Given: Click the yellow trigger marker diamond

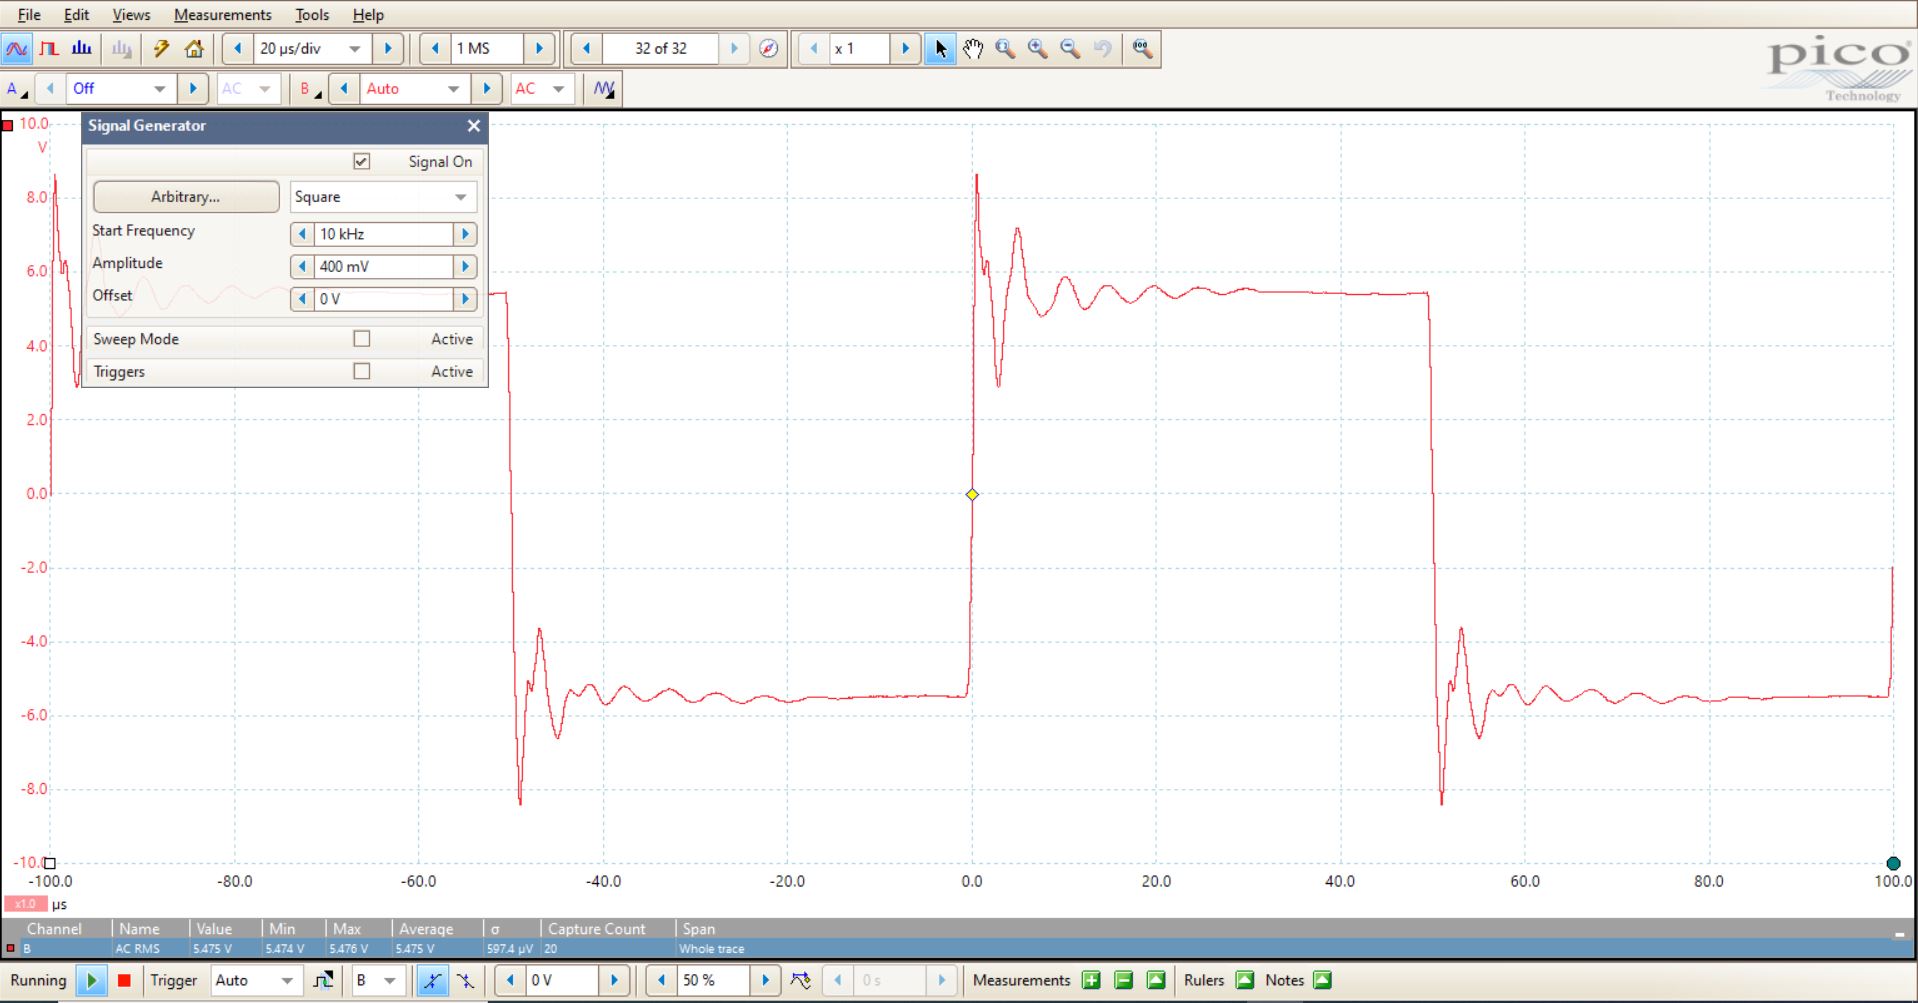Looking at the screenshot, I should click(972, 495).
